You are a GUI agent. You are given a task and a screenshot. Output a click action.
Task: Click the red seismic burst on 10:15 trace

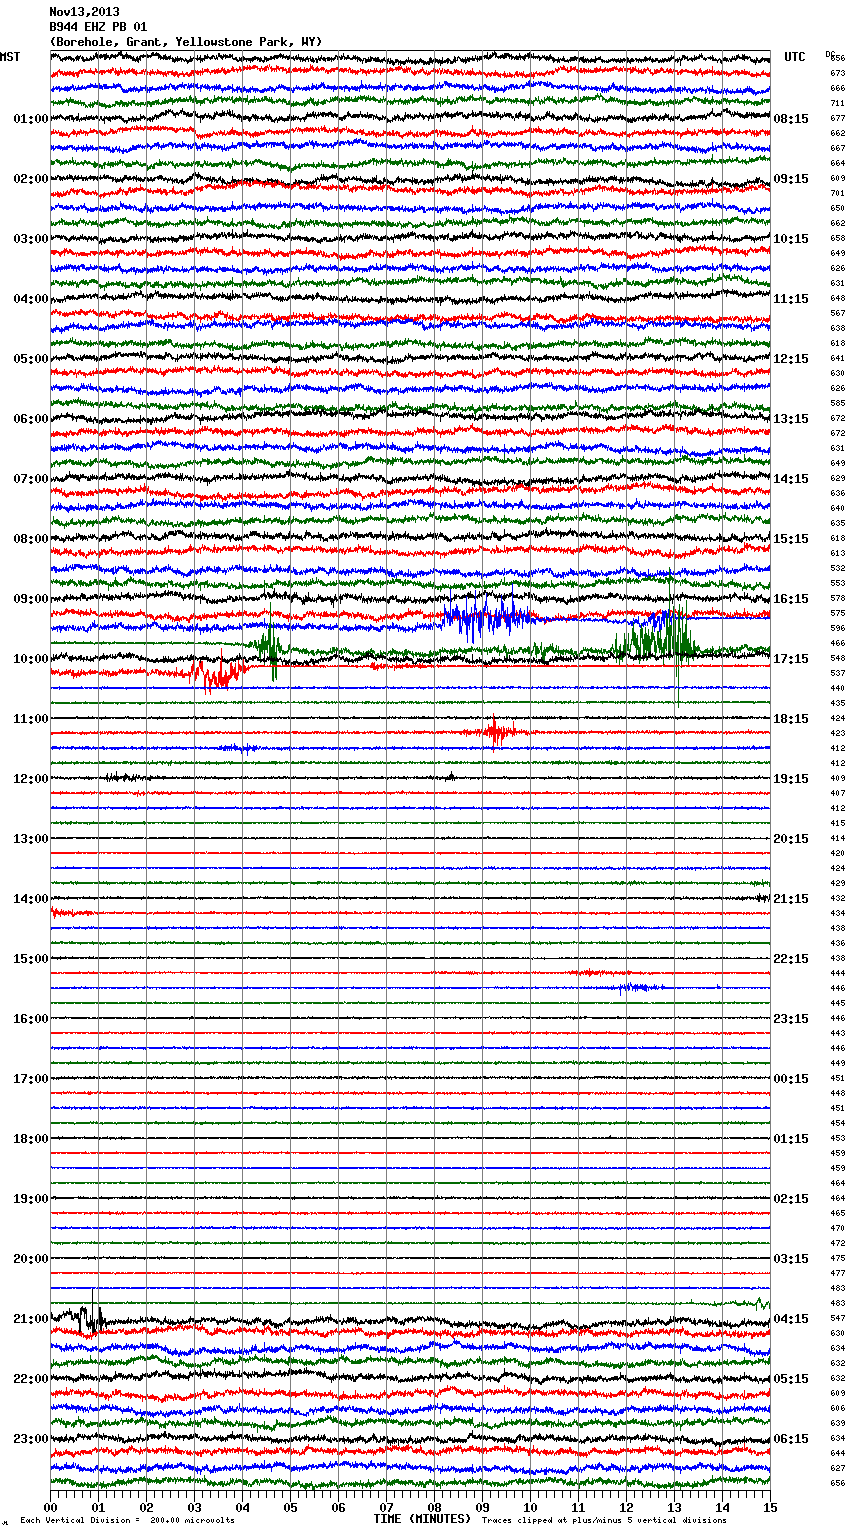216,674
